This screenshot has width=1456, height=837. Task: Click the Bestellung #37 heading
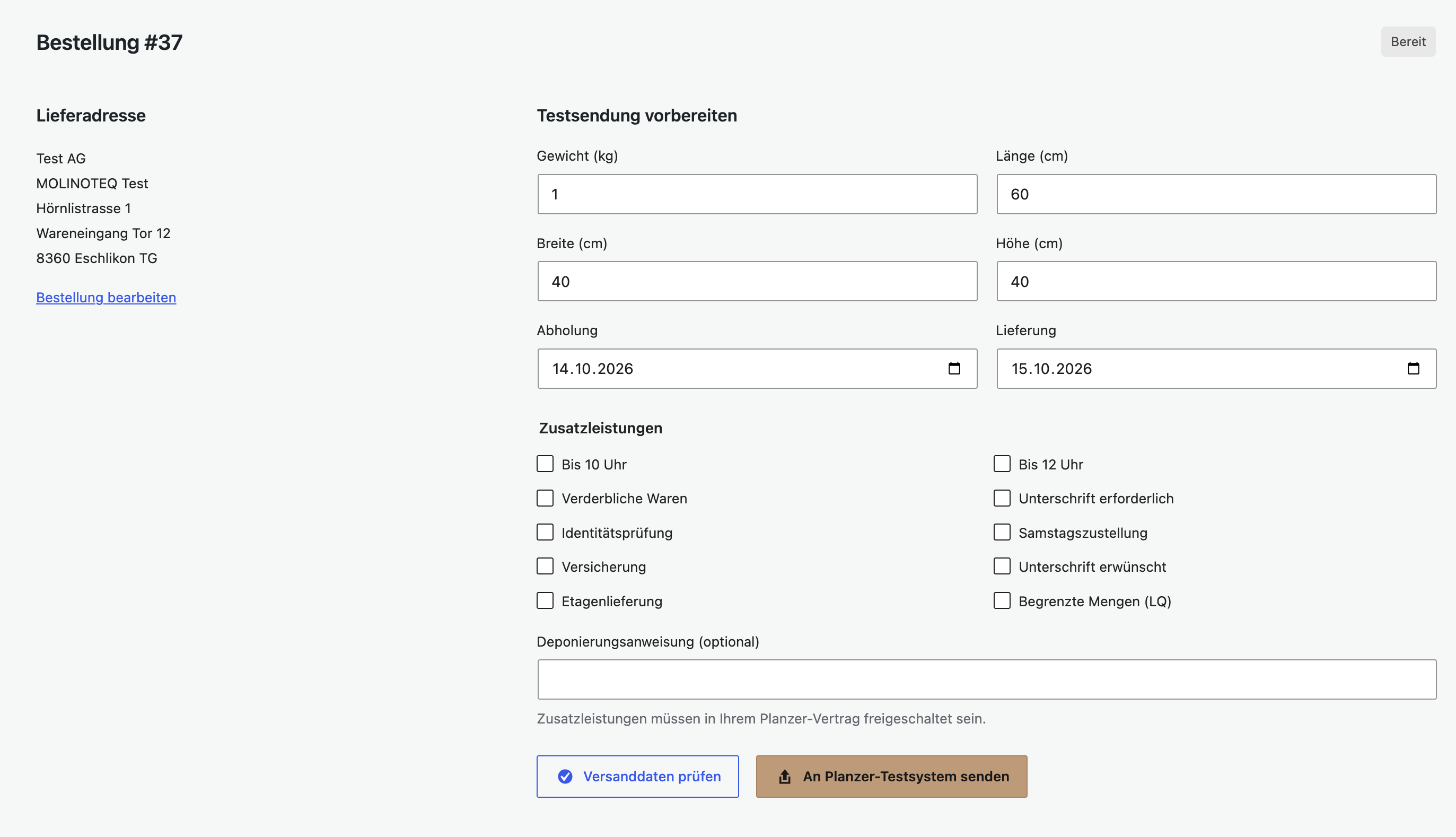(x=110, y=43)
